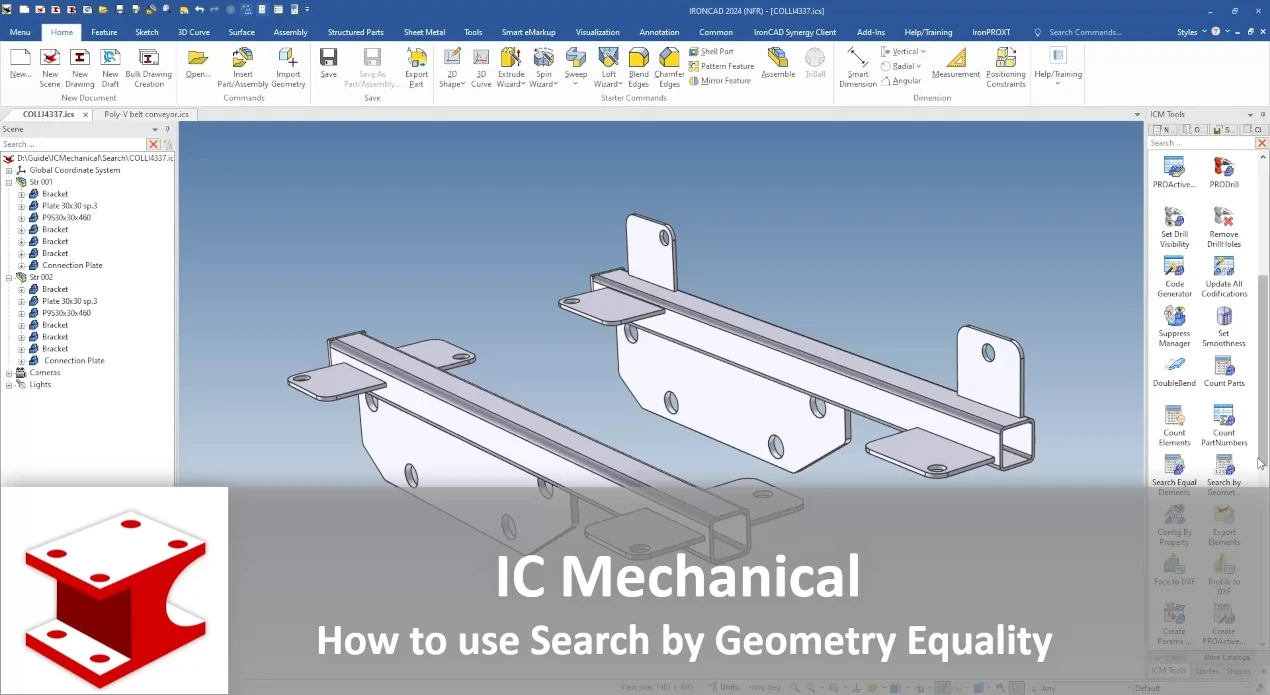Viewport: 1270px width, 695px height.
Task: Switch to the Structured Parts tab
Action: click(x=355, y=32)
